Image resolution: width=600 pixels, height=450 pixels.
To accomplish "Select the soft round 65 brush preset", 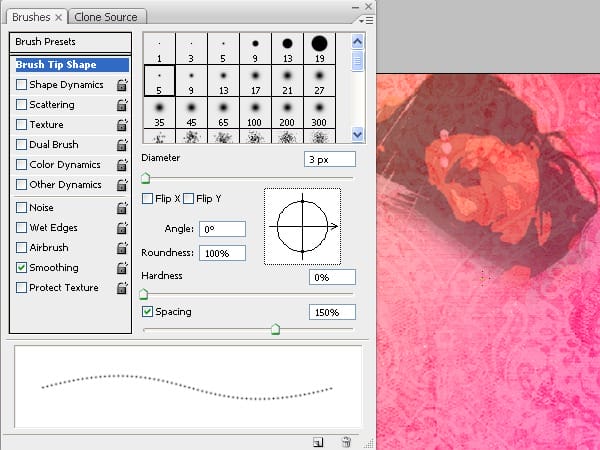I will click(x=223, y=113).
